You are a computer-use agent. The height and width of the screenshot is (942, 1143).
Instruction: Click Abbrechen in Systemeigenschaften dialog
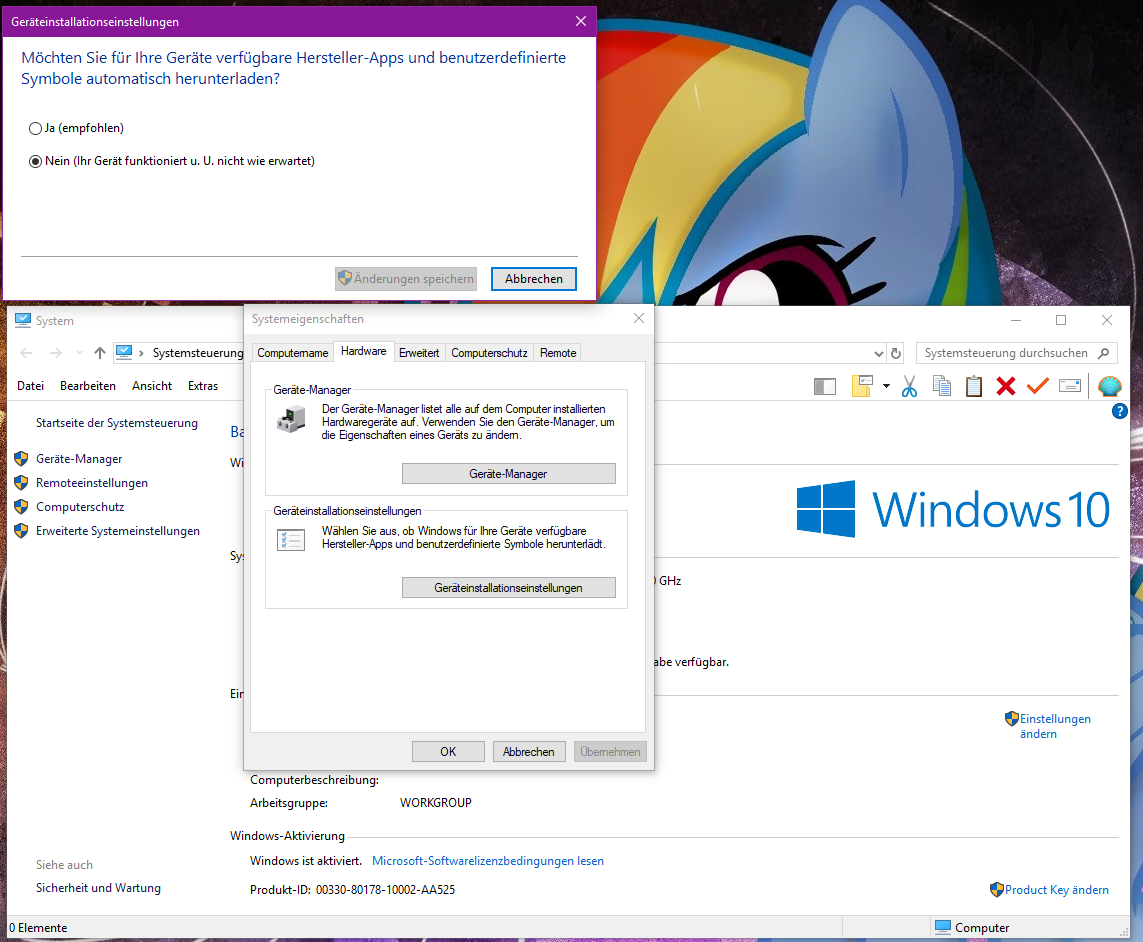528,752
